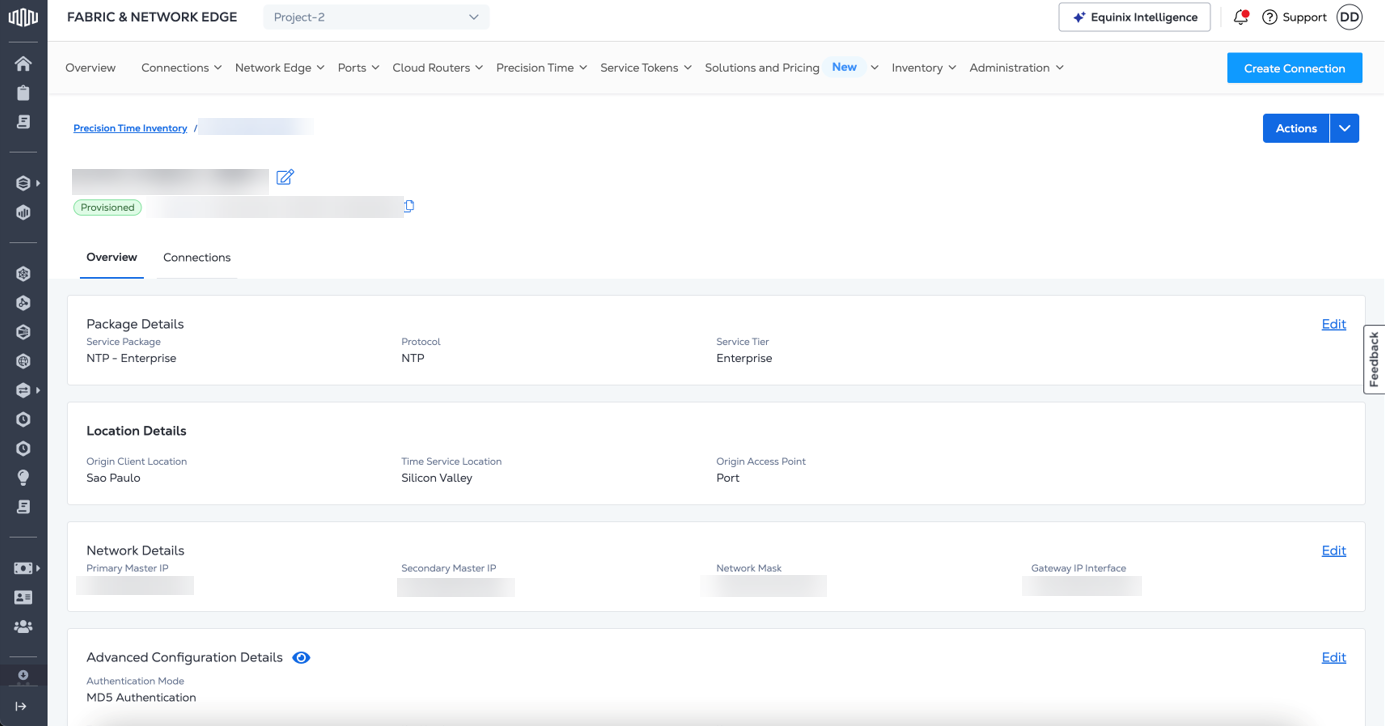Viewport: 1385px width, 727px height.
Task: Click the scroll icon beneath the lightbulb icon
Action: (23, 507)
